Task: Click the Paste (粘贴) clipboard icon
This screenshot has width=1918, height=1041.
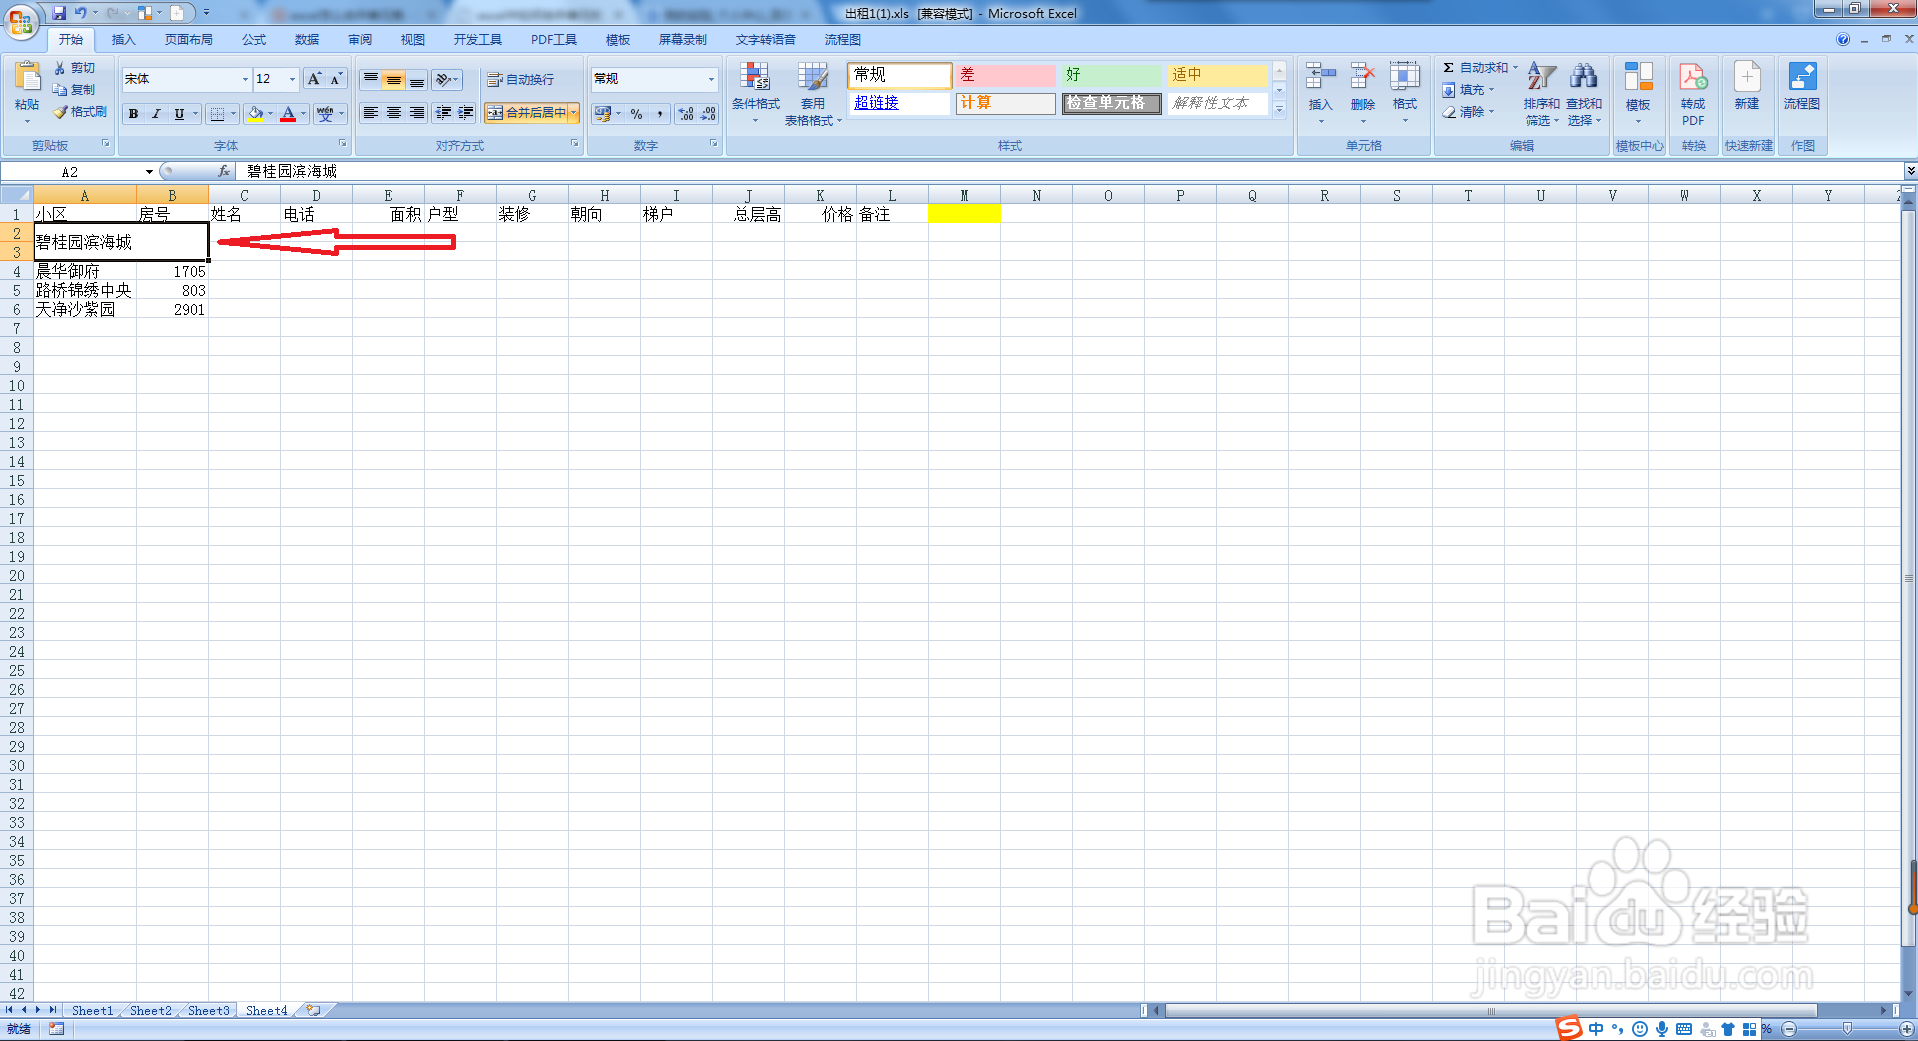Action: point(27,78)
